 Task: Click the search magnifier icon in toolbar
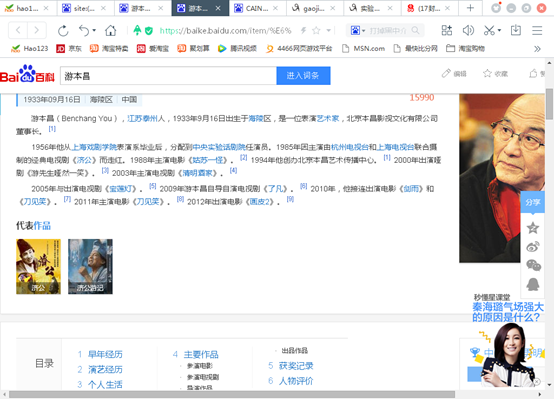click(x=416, y=31)
